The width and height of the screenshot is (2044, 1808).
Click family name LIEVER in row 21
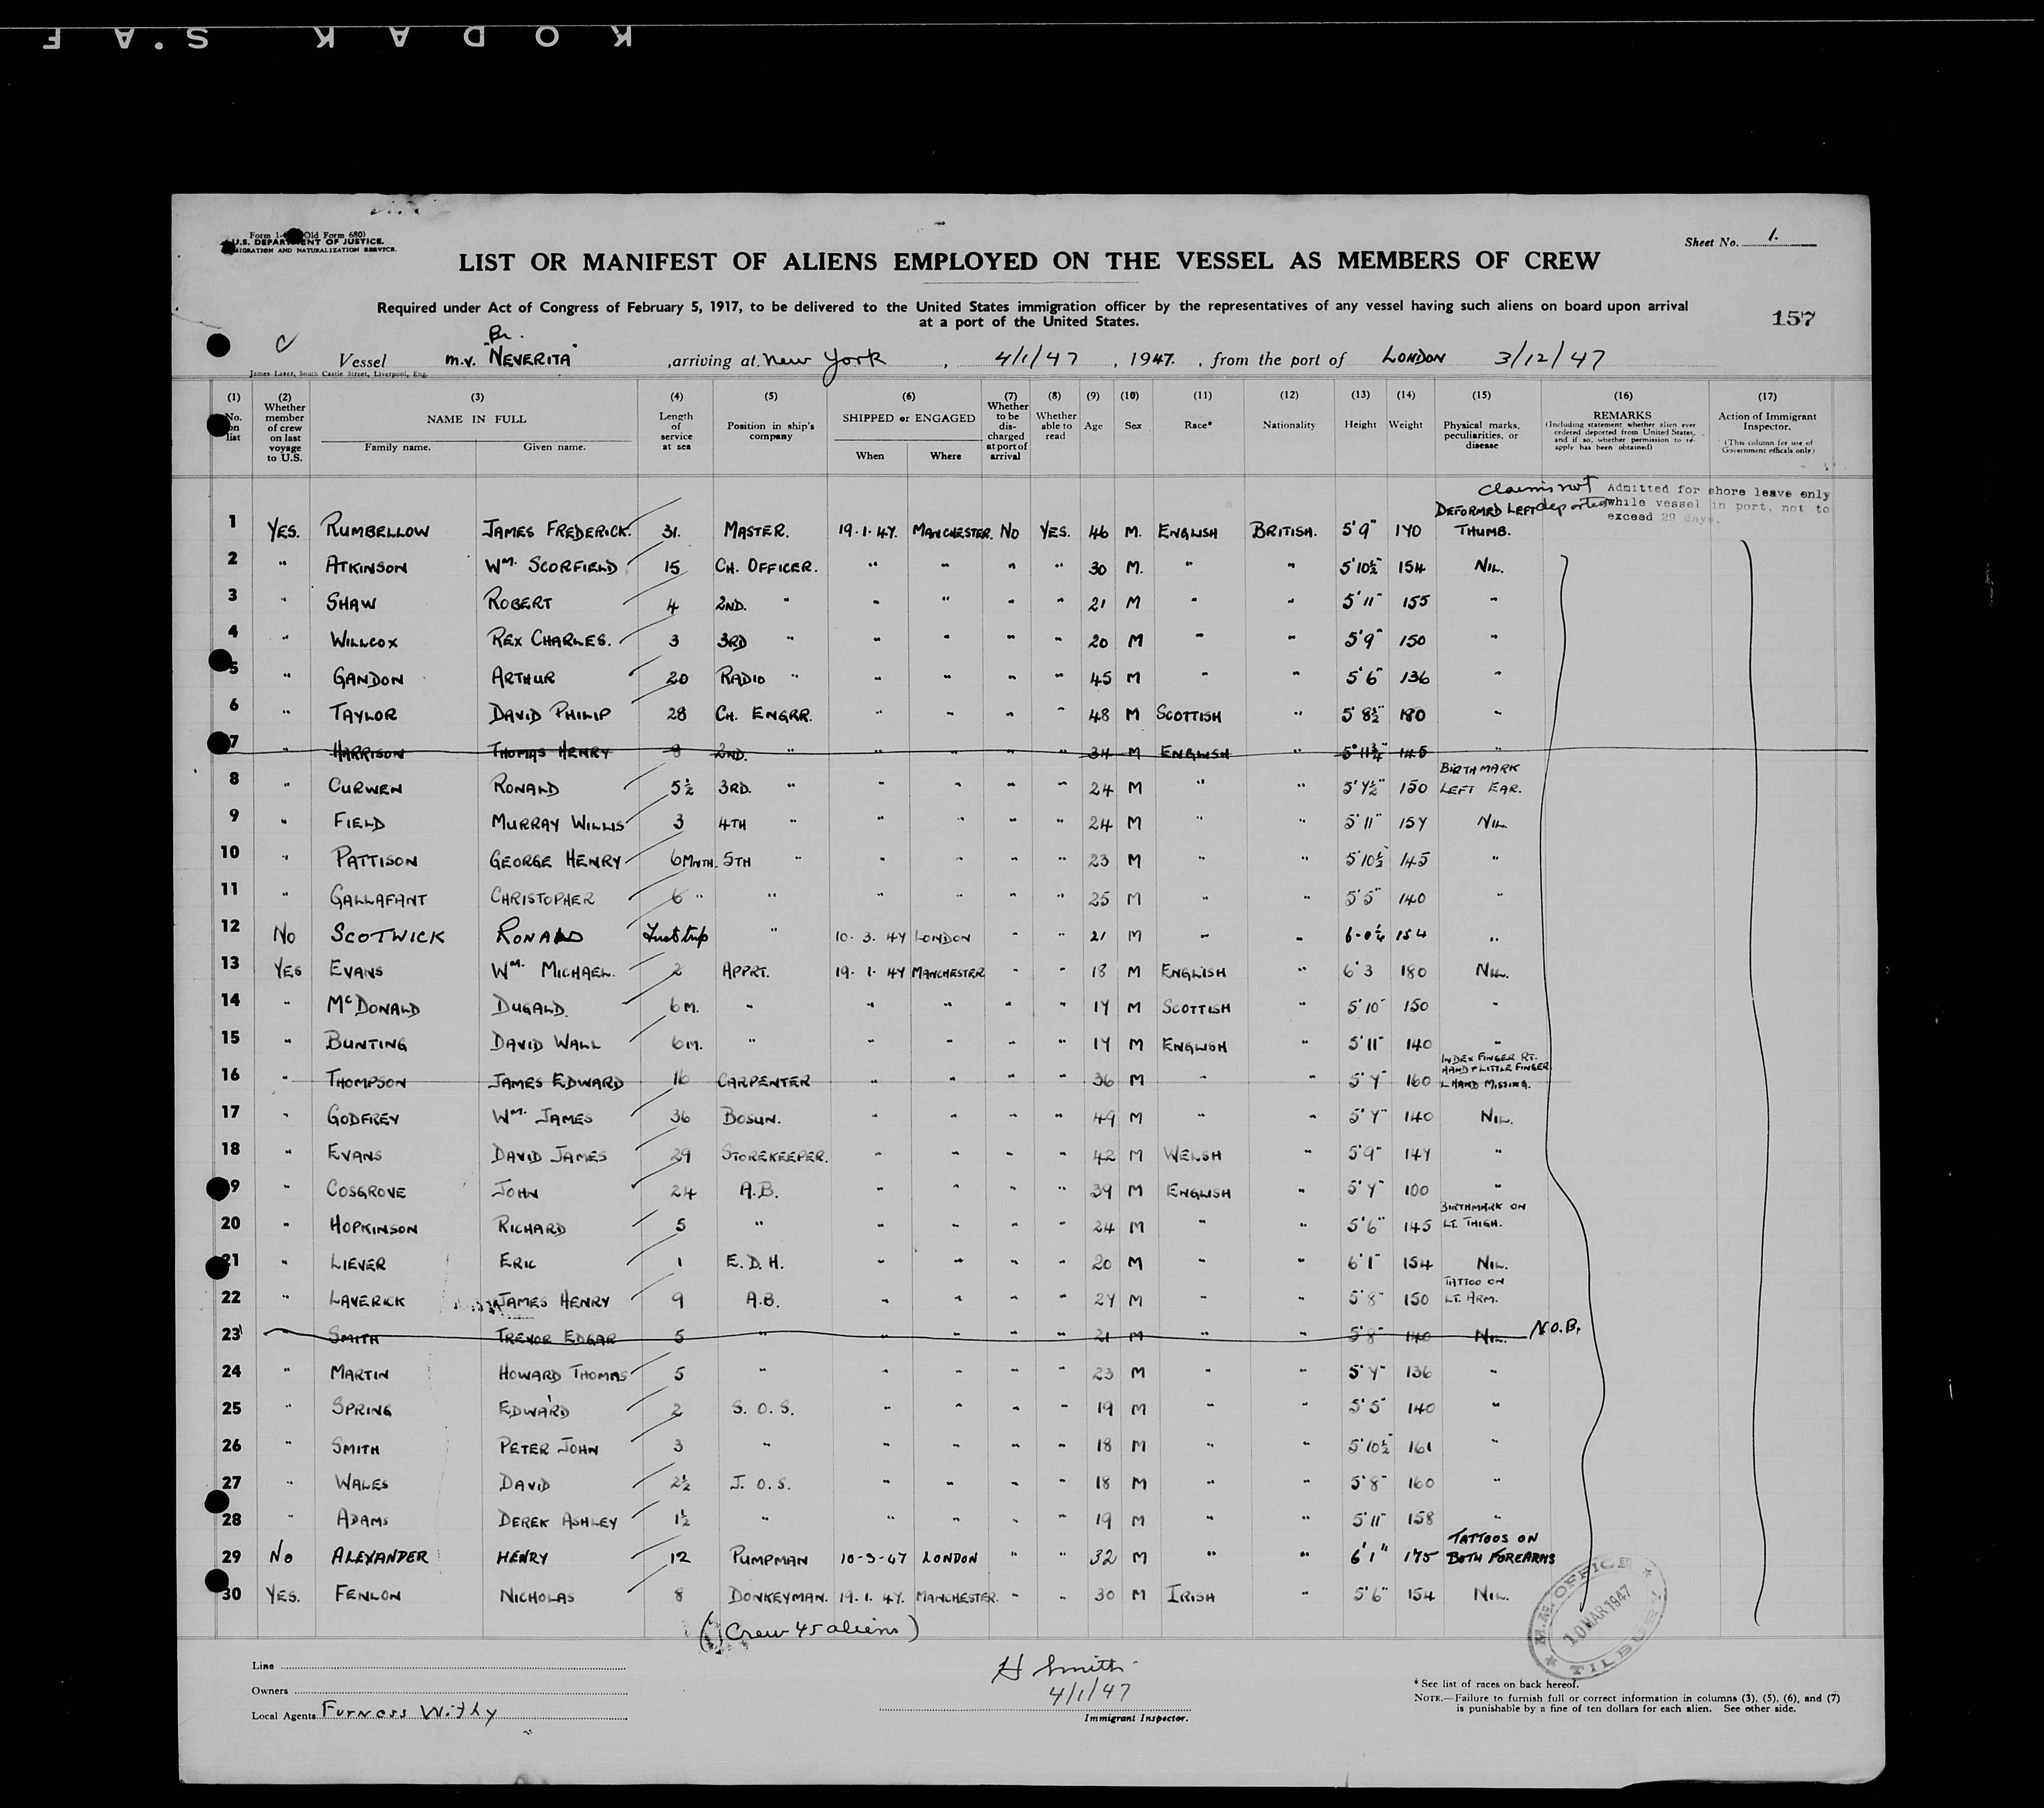358,1265
